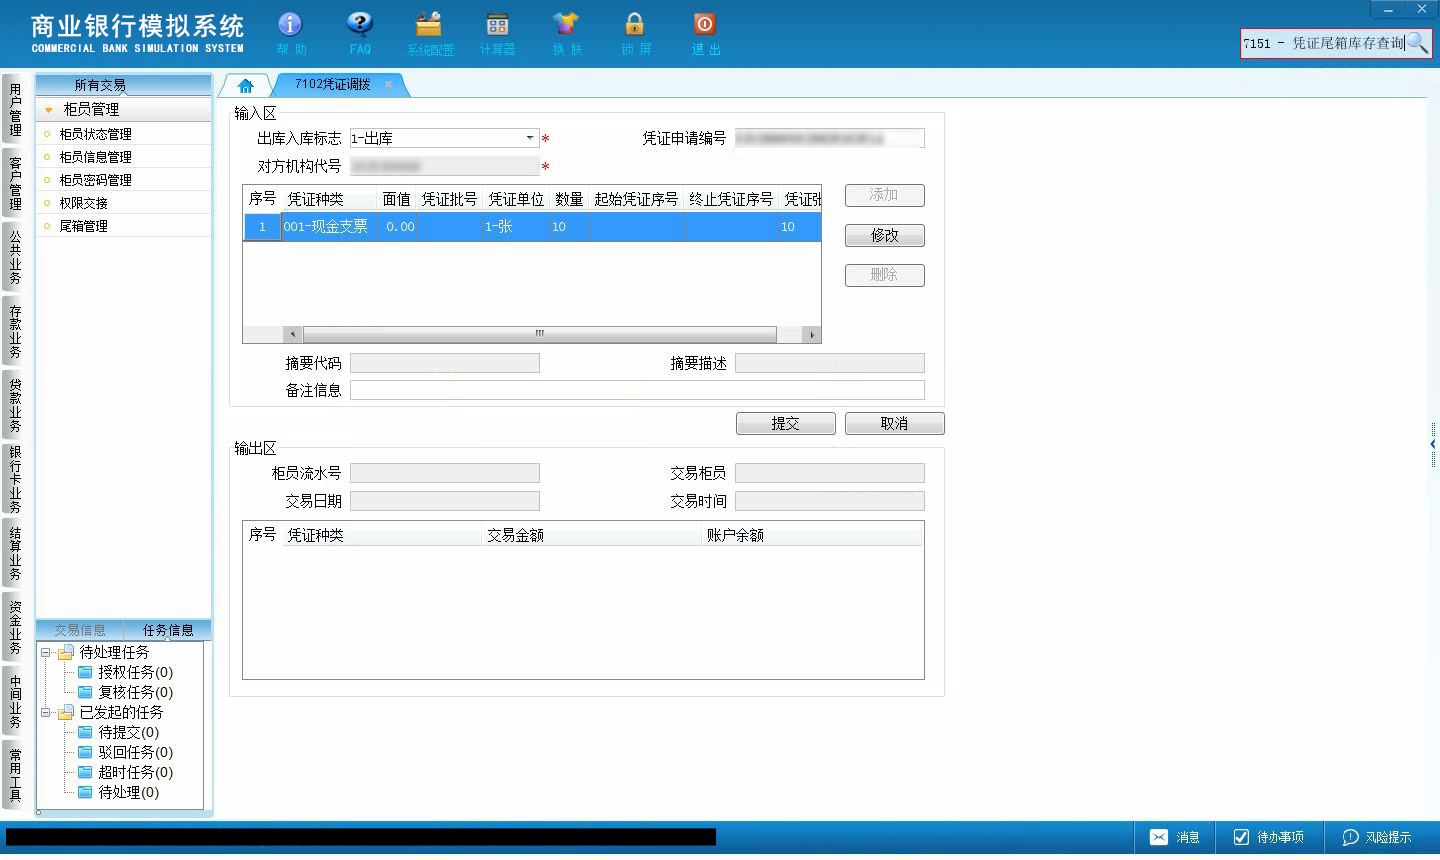Click the 备注信息 input field
1440x860 pixels.
(637, 390)
